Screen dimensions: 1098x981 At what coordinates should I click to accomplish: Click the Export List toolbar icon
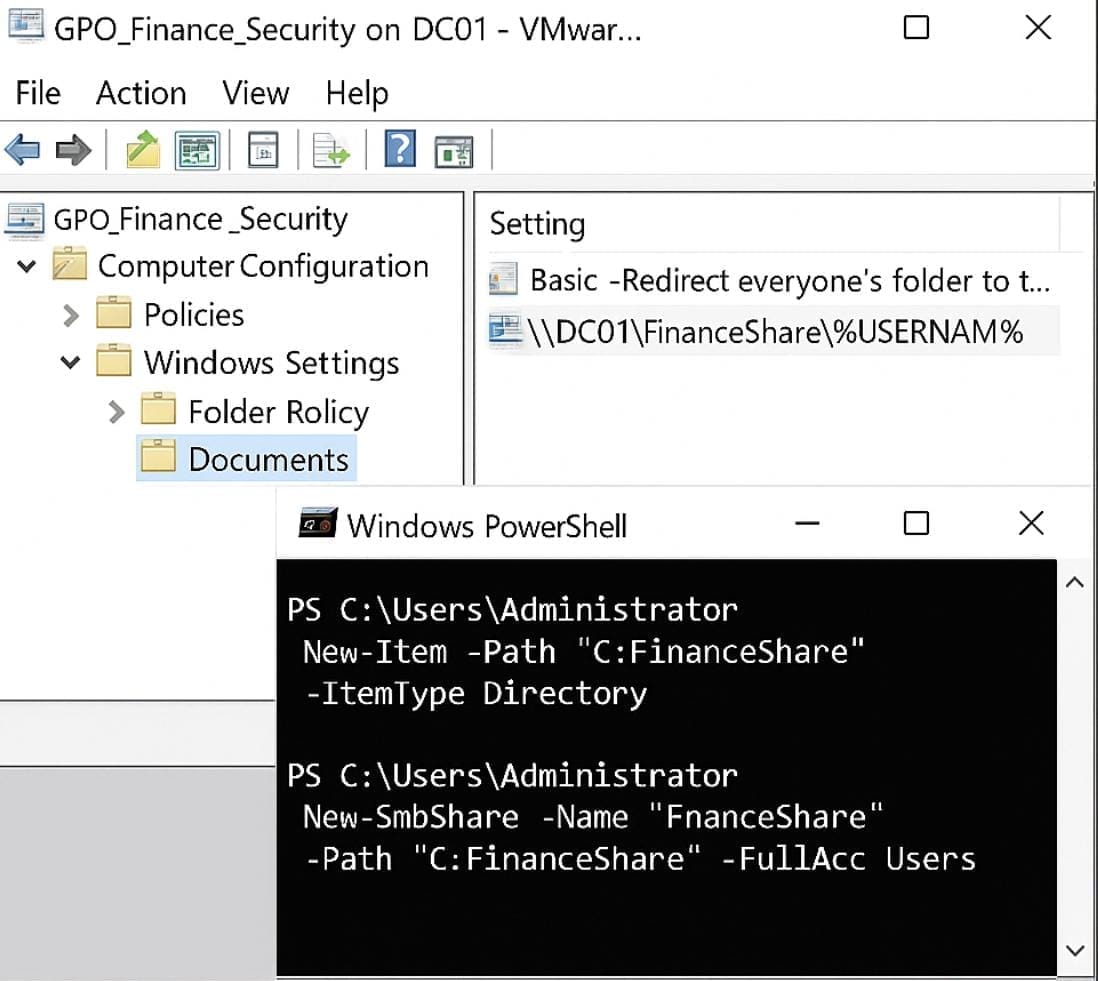[331, 151]
